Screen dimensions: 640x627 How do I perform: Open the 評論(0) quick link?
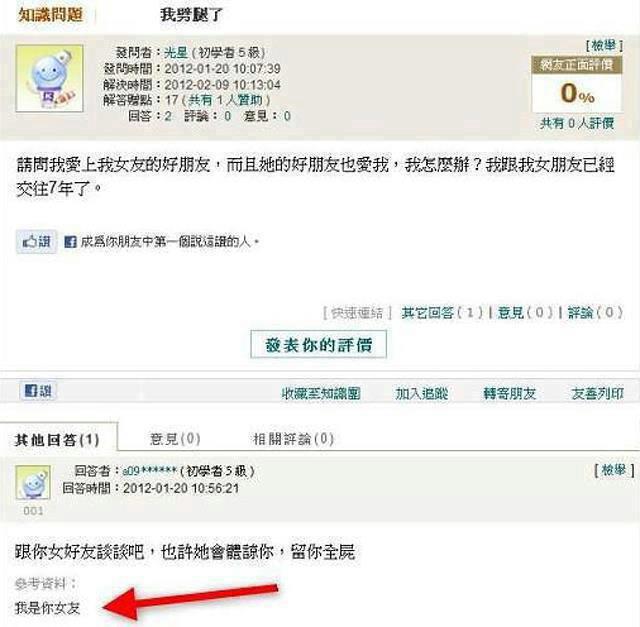(596, 313)
